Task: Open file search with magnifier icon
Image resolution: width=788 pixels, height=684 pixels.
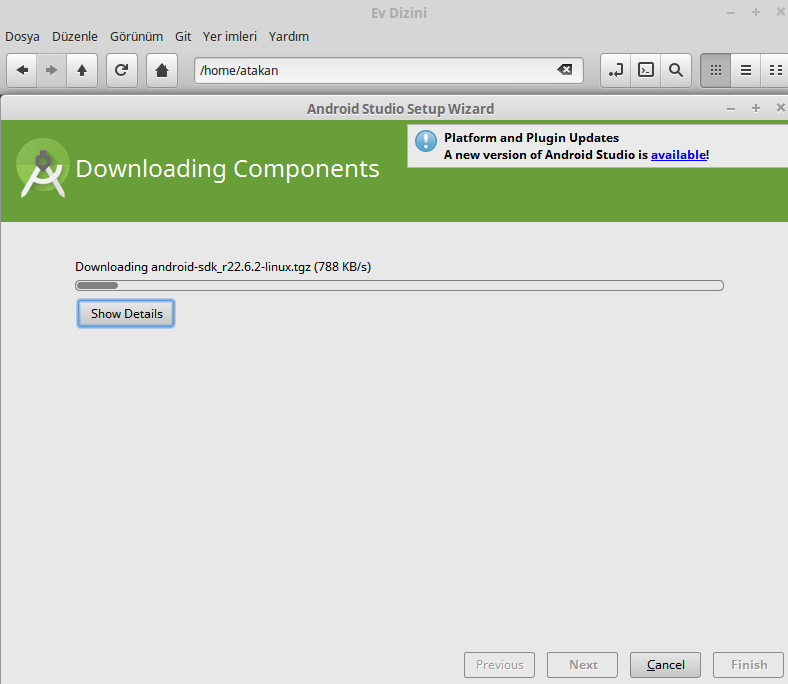Action: pos(676,70)
